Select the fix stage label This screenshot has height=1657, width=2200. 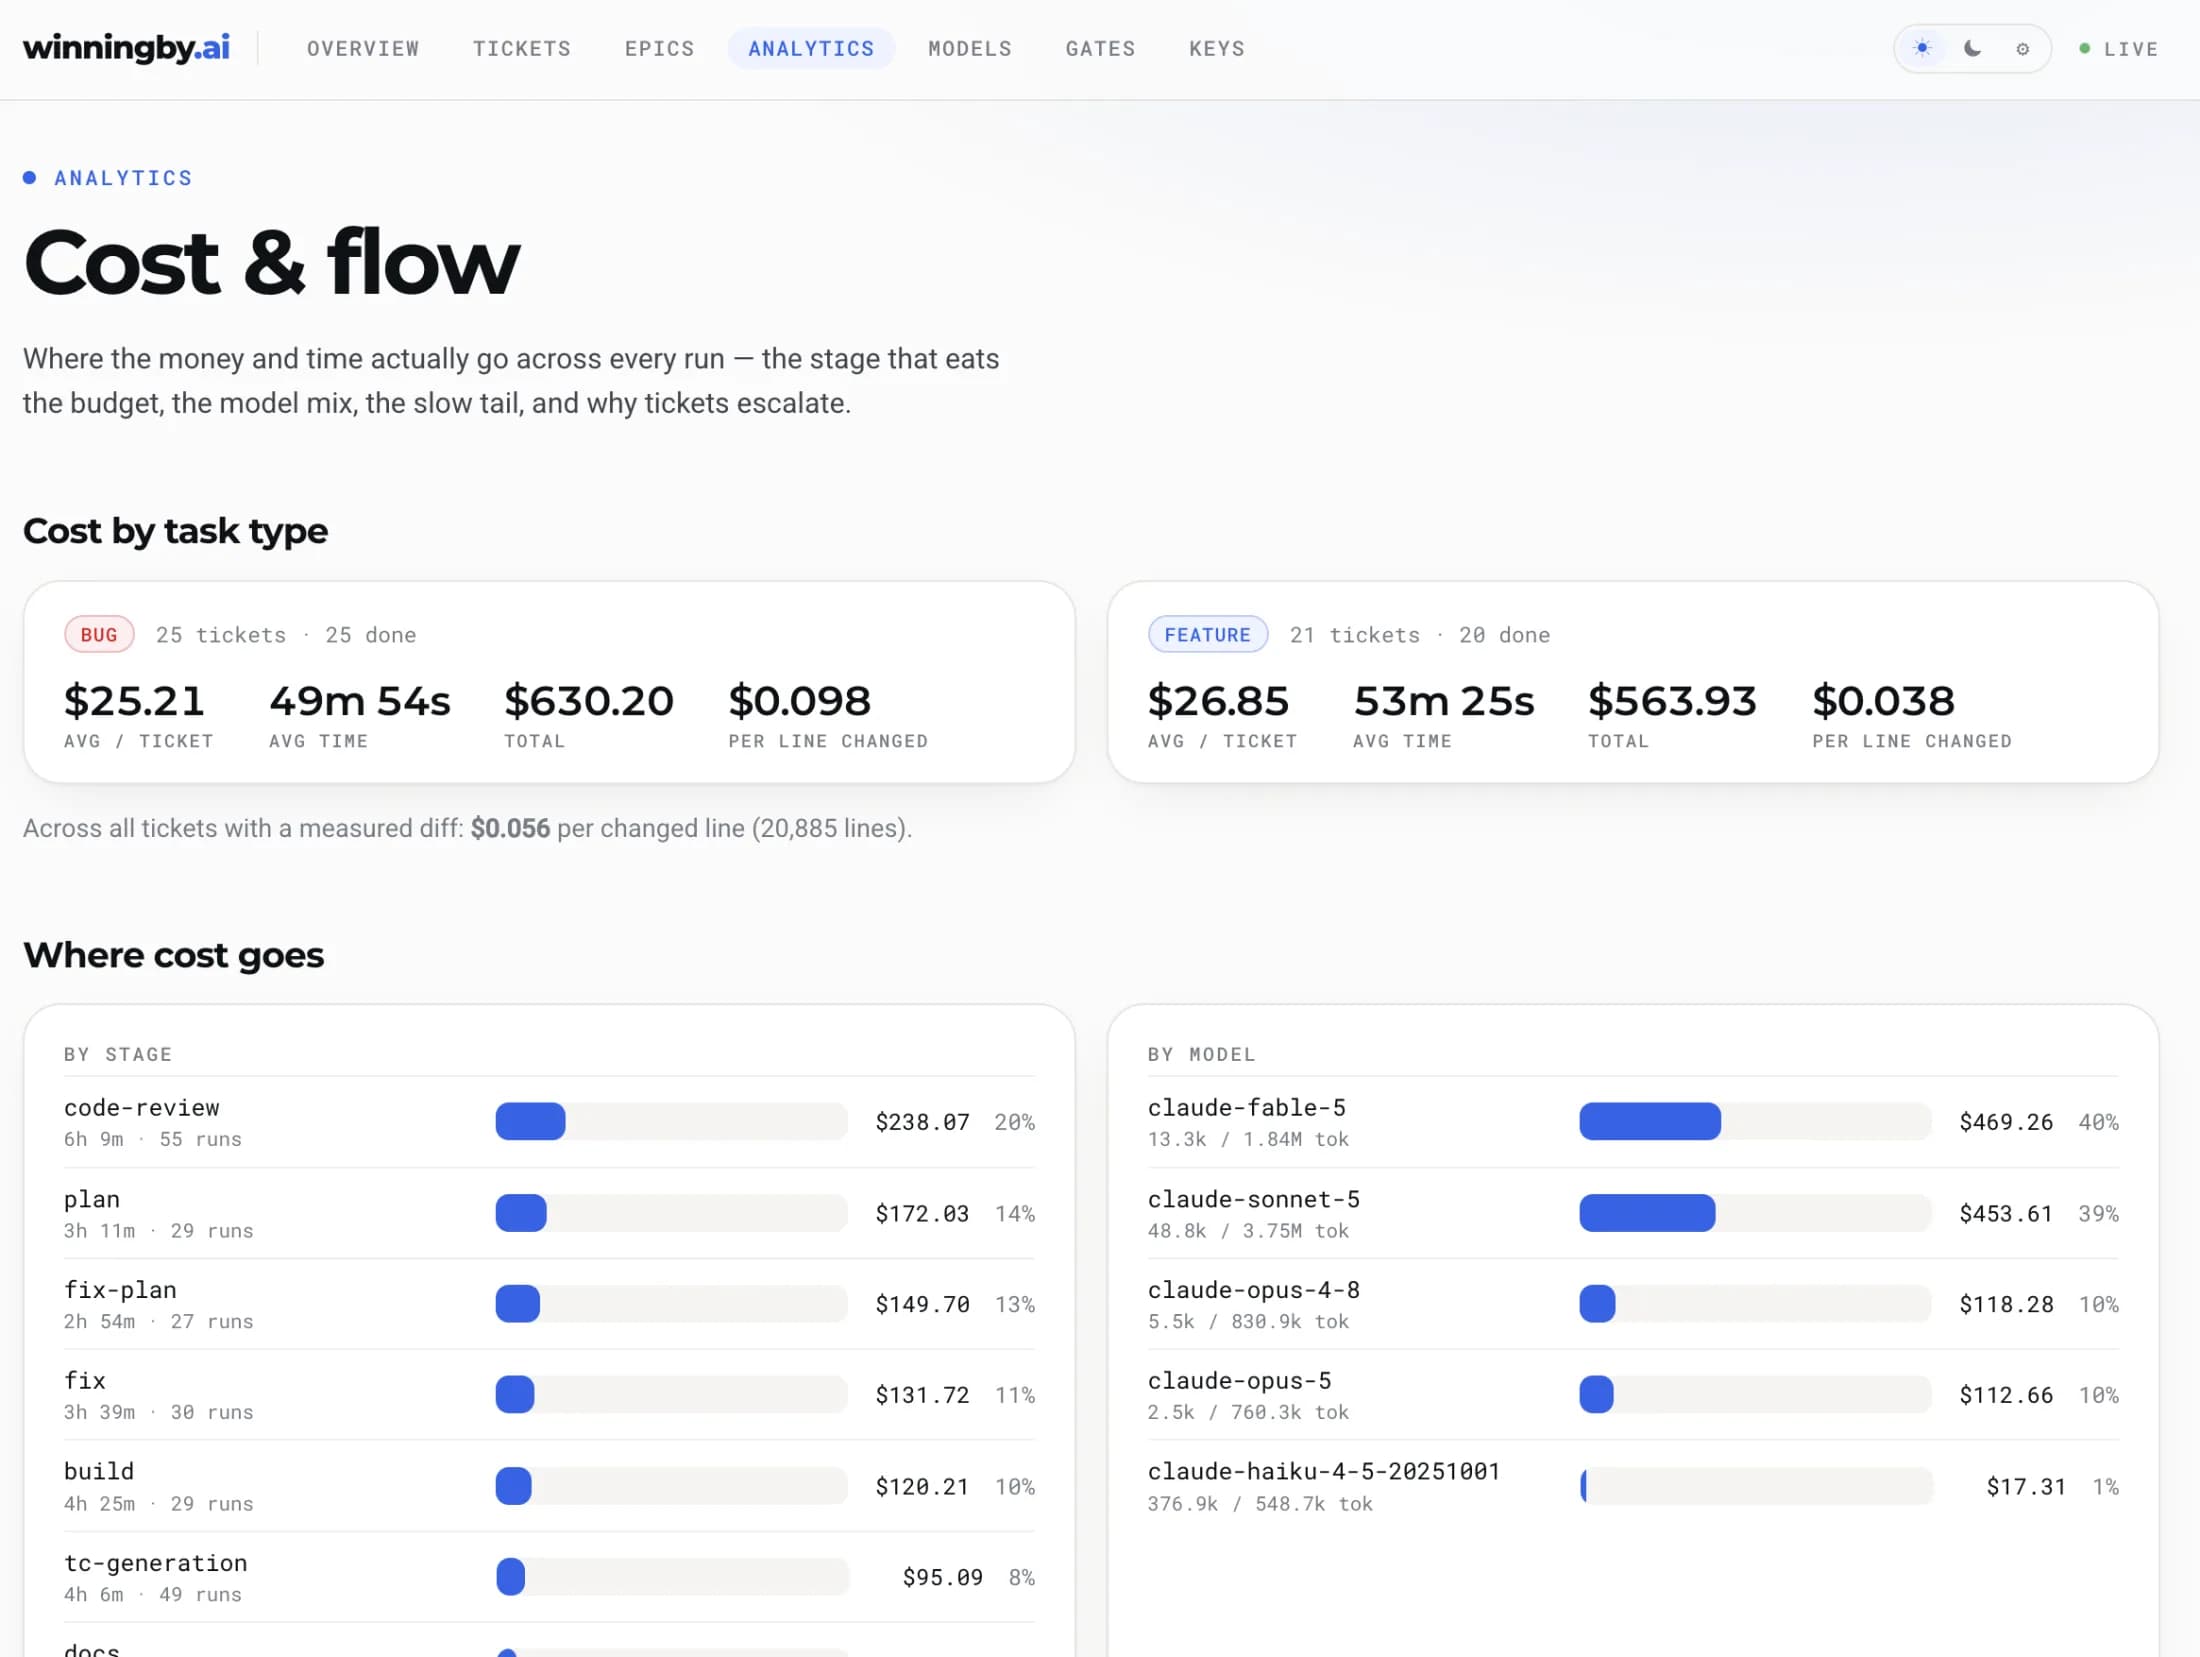85,1380
